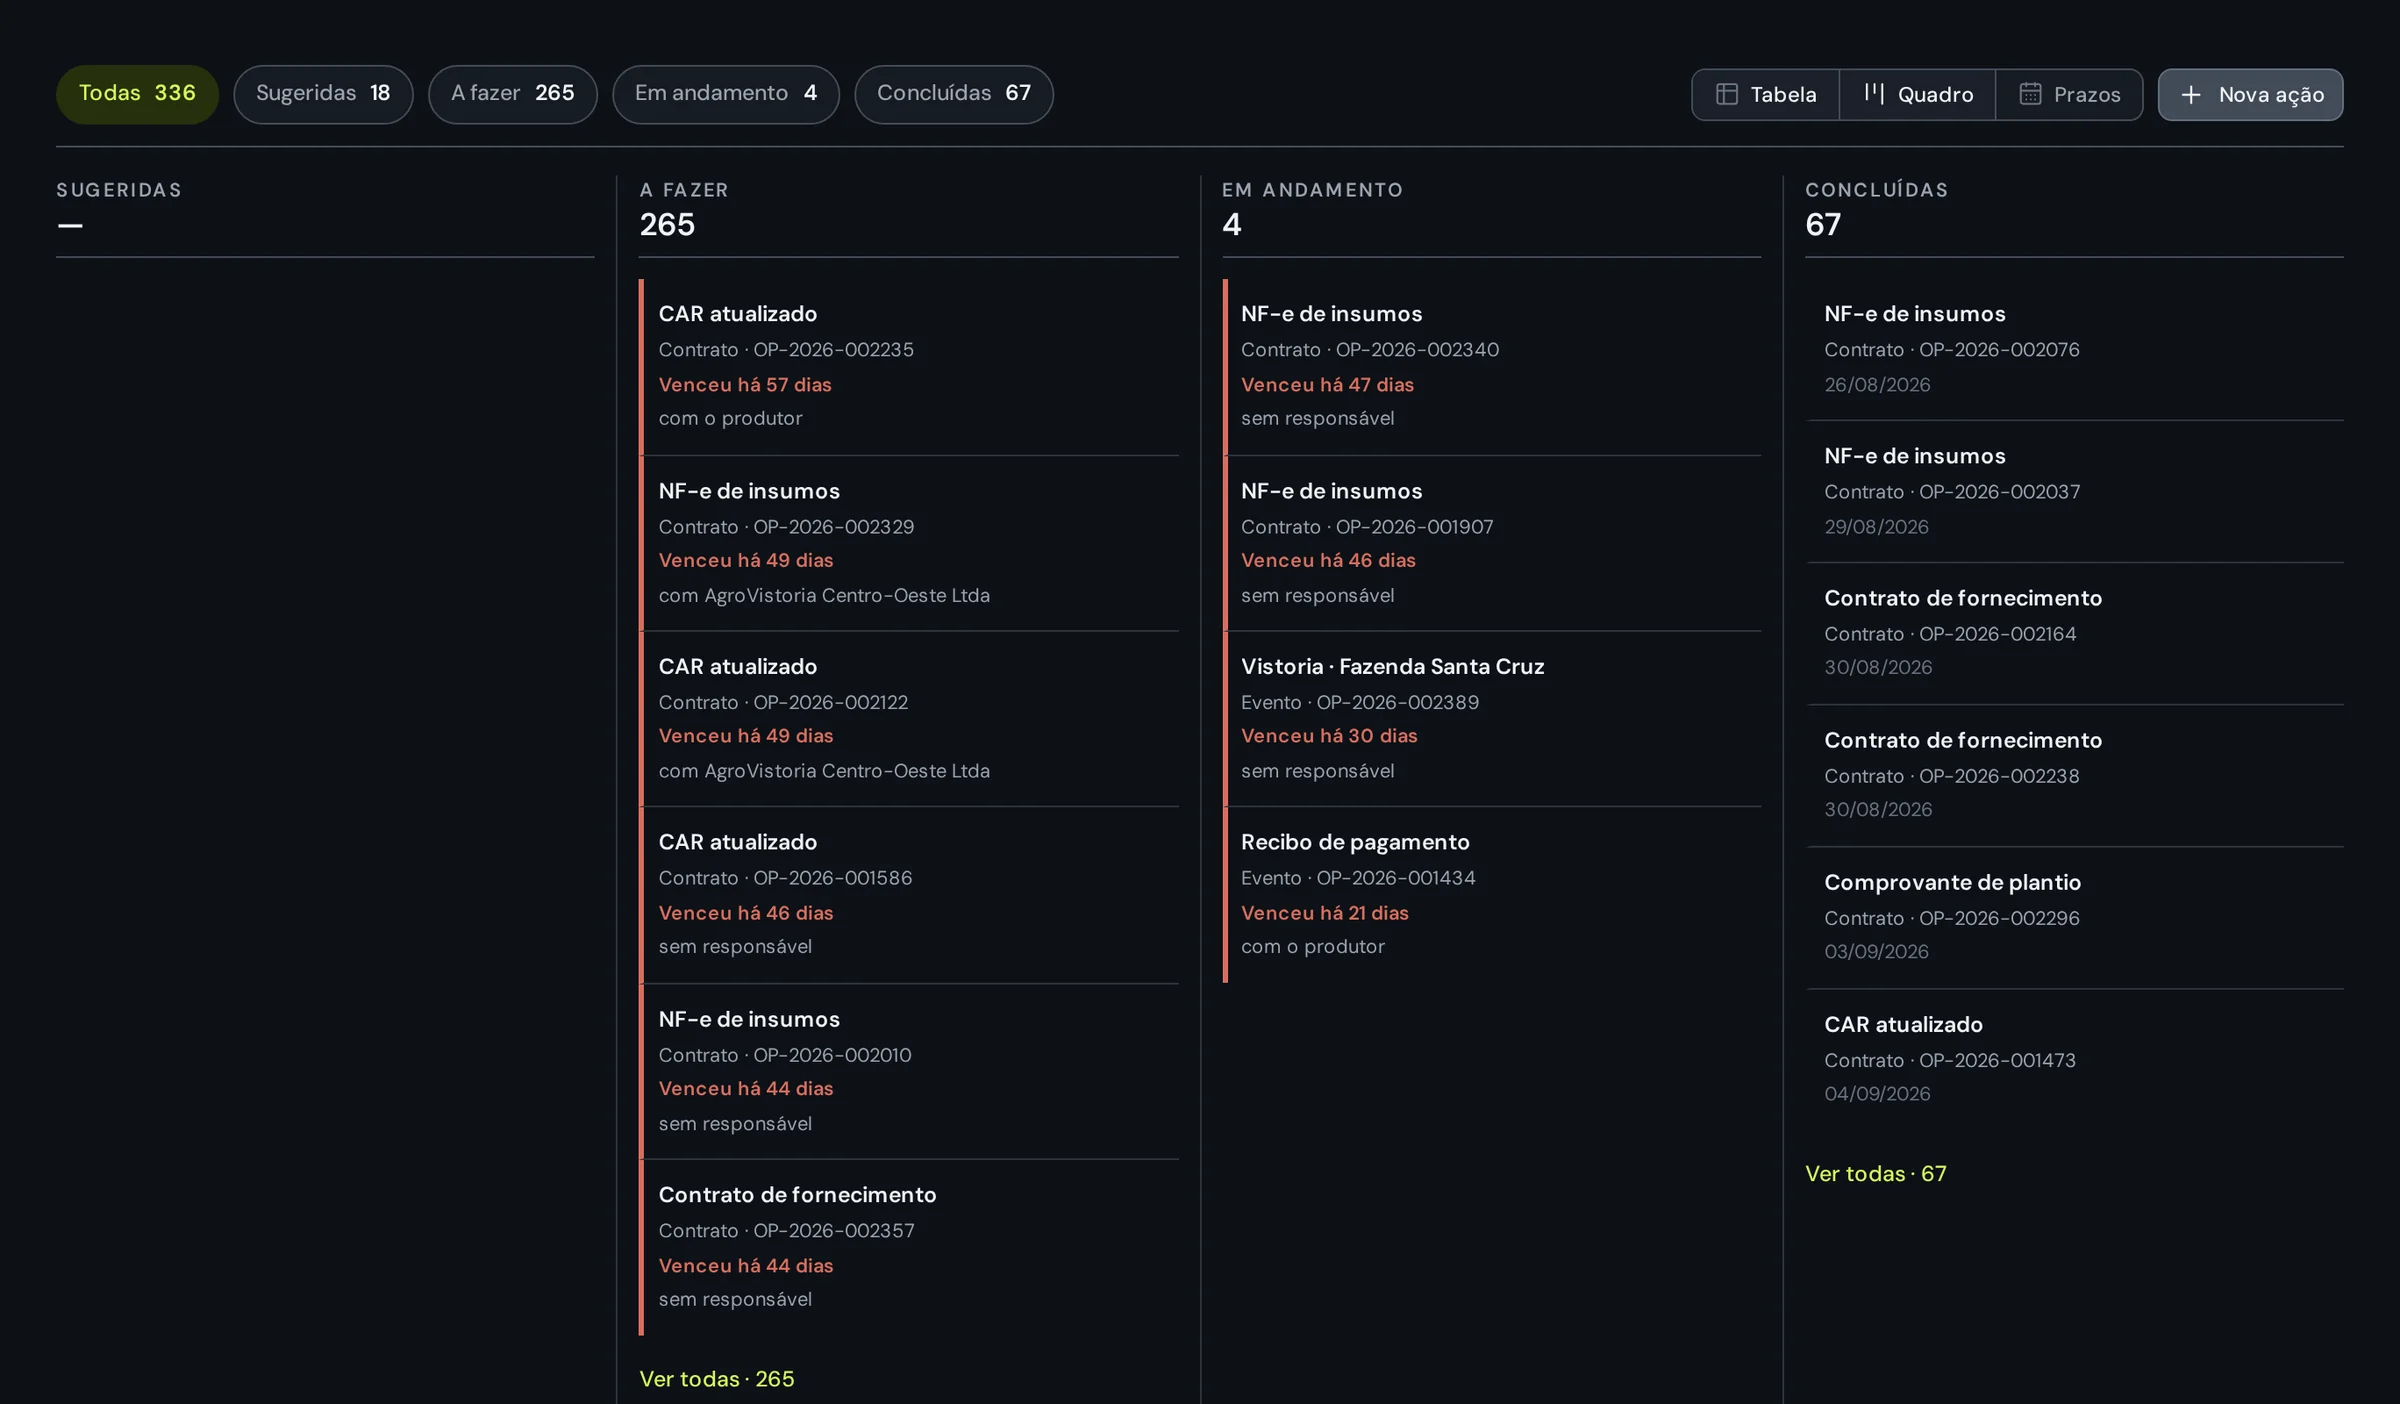Open Vistoria · Fazenda Santa Cruz card
2400x1404 pixels.
(1491, 718)
